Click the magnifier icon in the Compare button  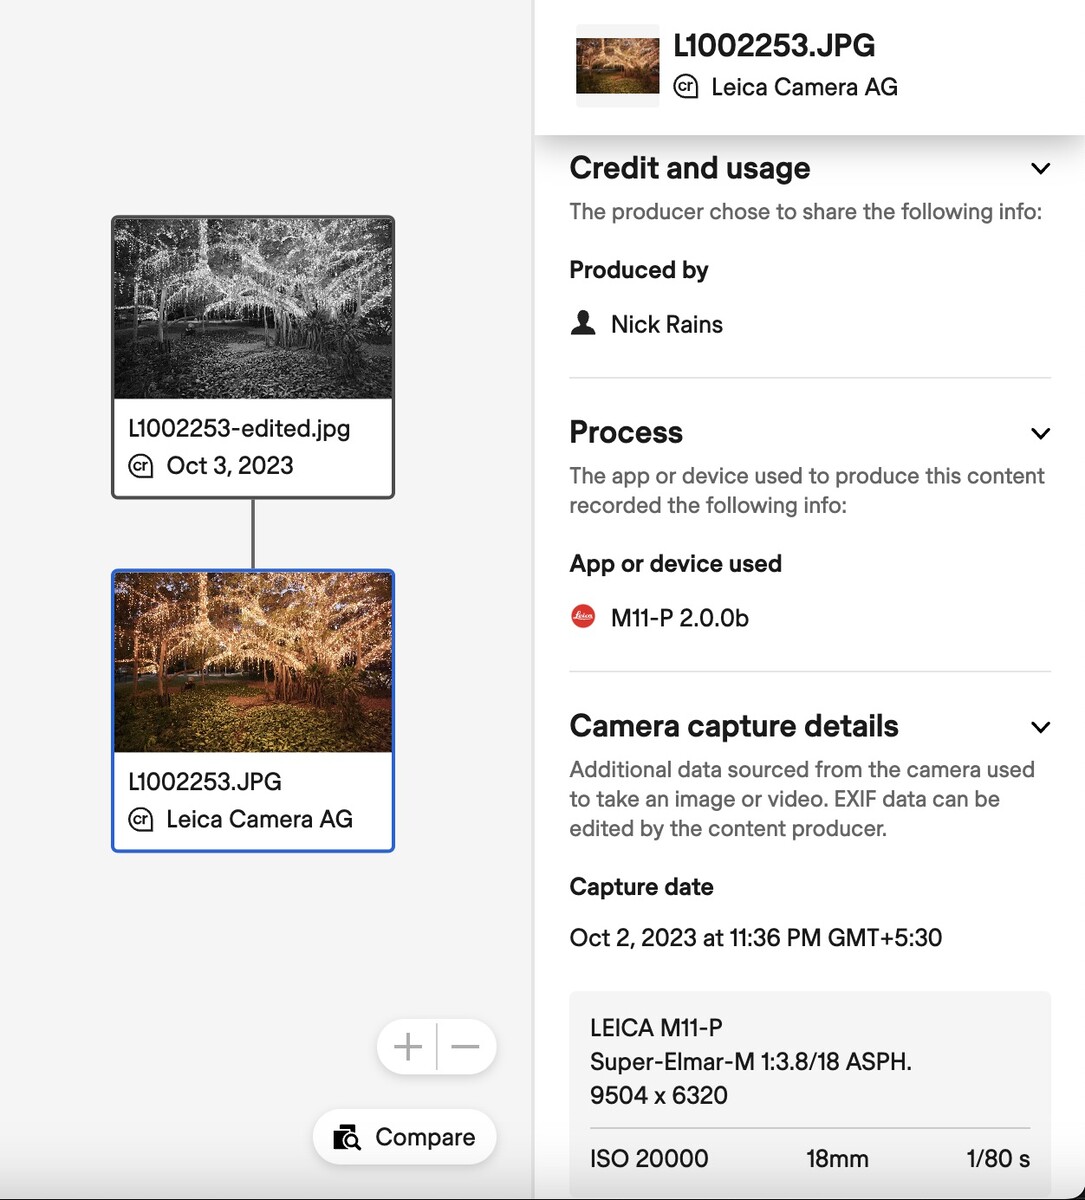pyautogui.click(x=347, y=1138)
